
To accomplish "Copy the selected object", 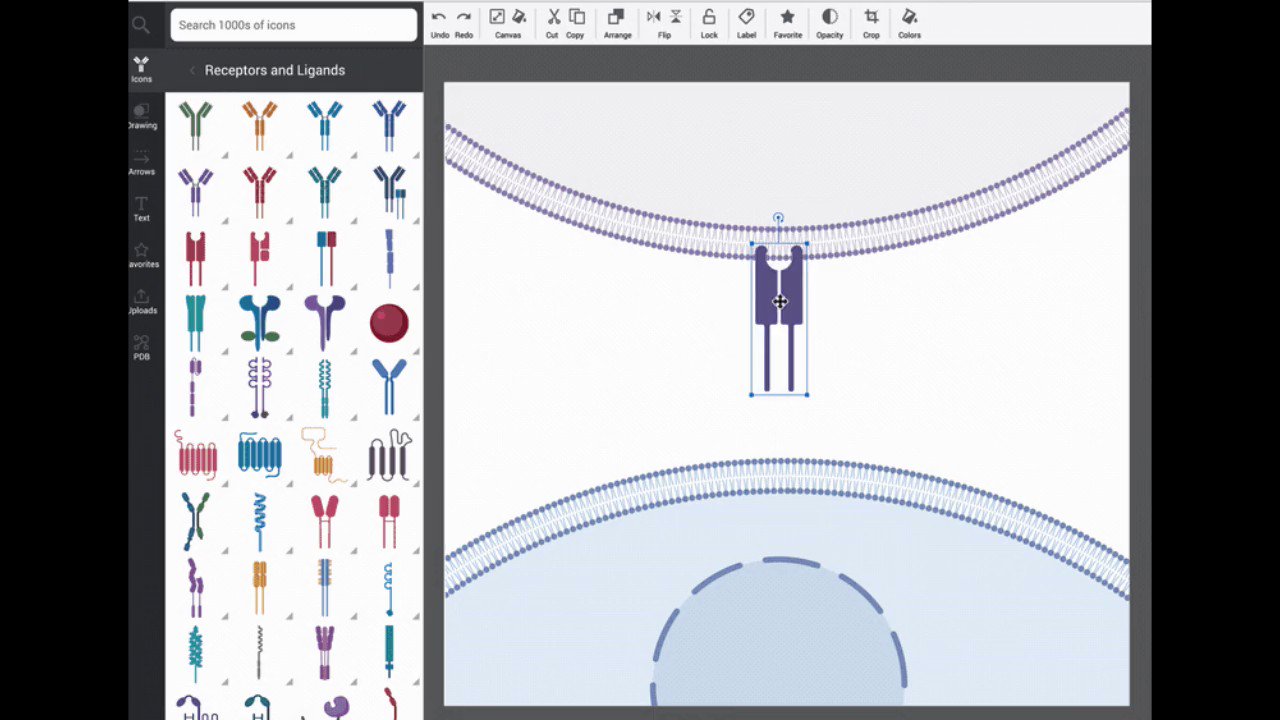I will click(576, 24).
